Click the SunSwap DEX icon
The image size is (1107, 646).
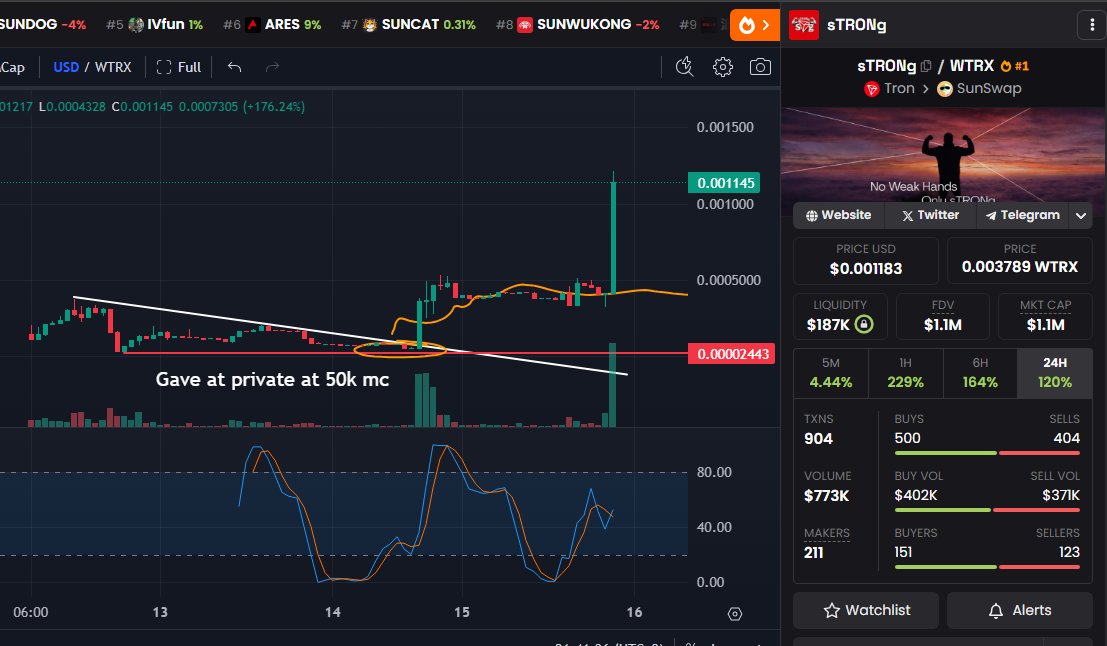[x=945, y=89]
